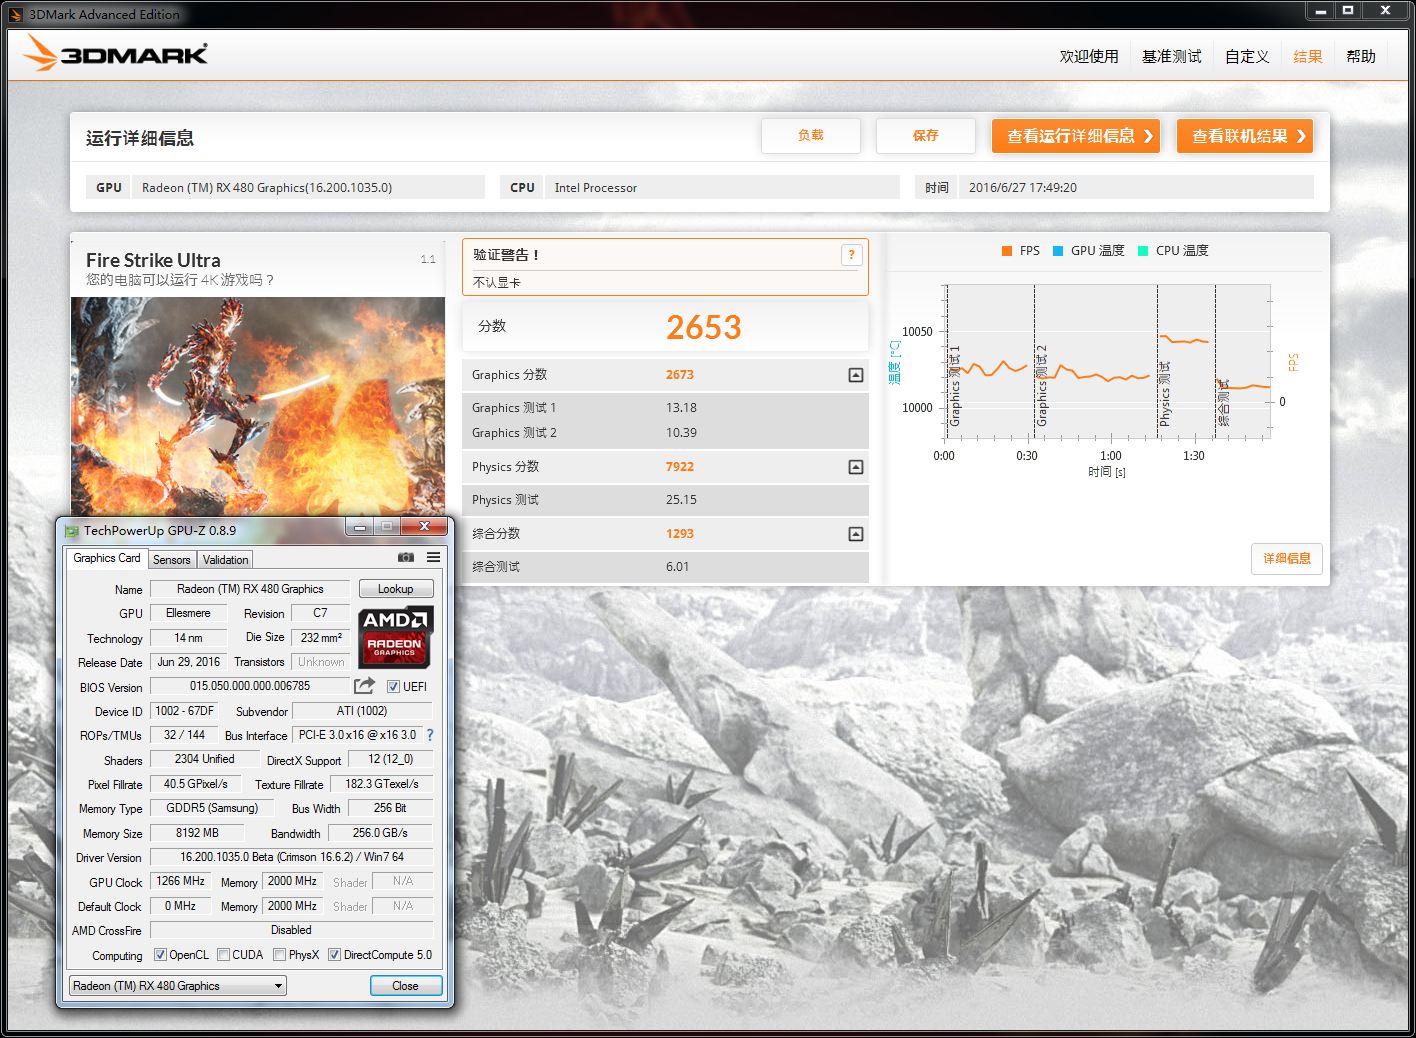
Task: Click the Intel Processor CPU field
Action: pos(722,187)
